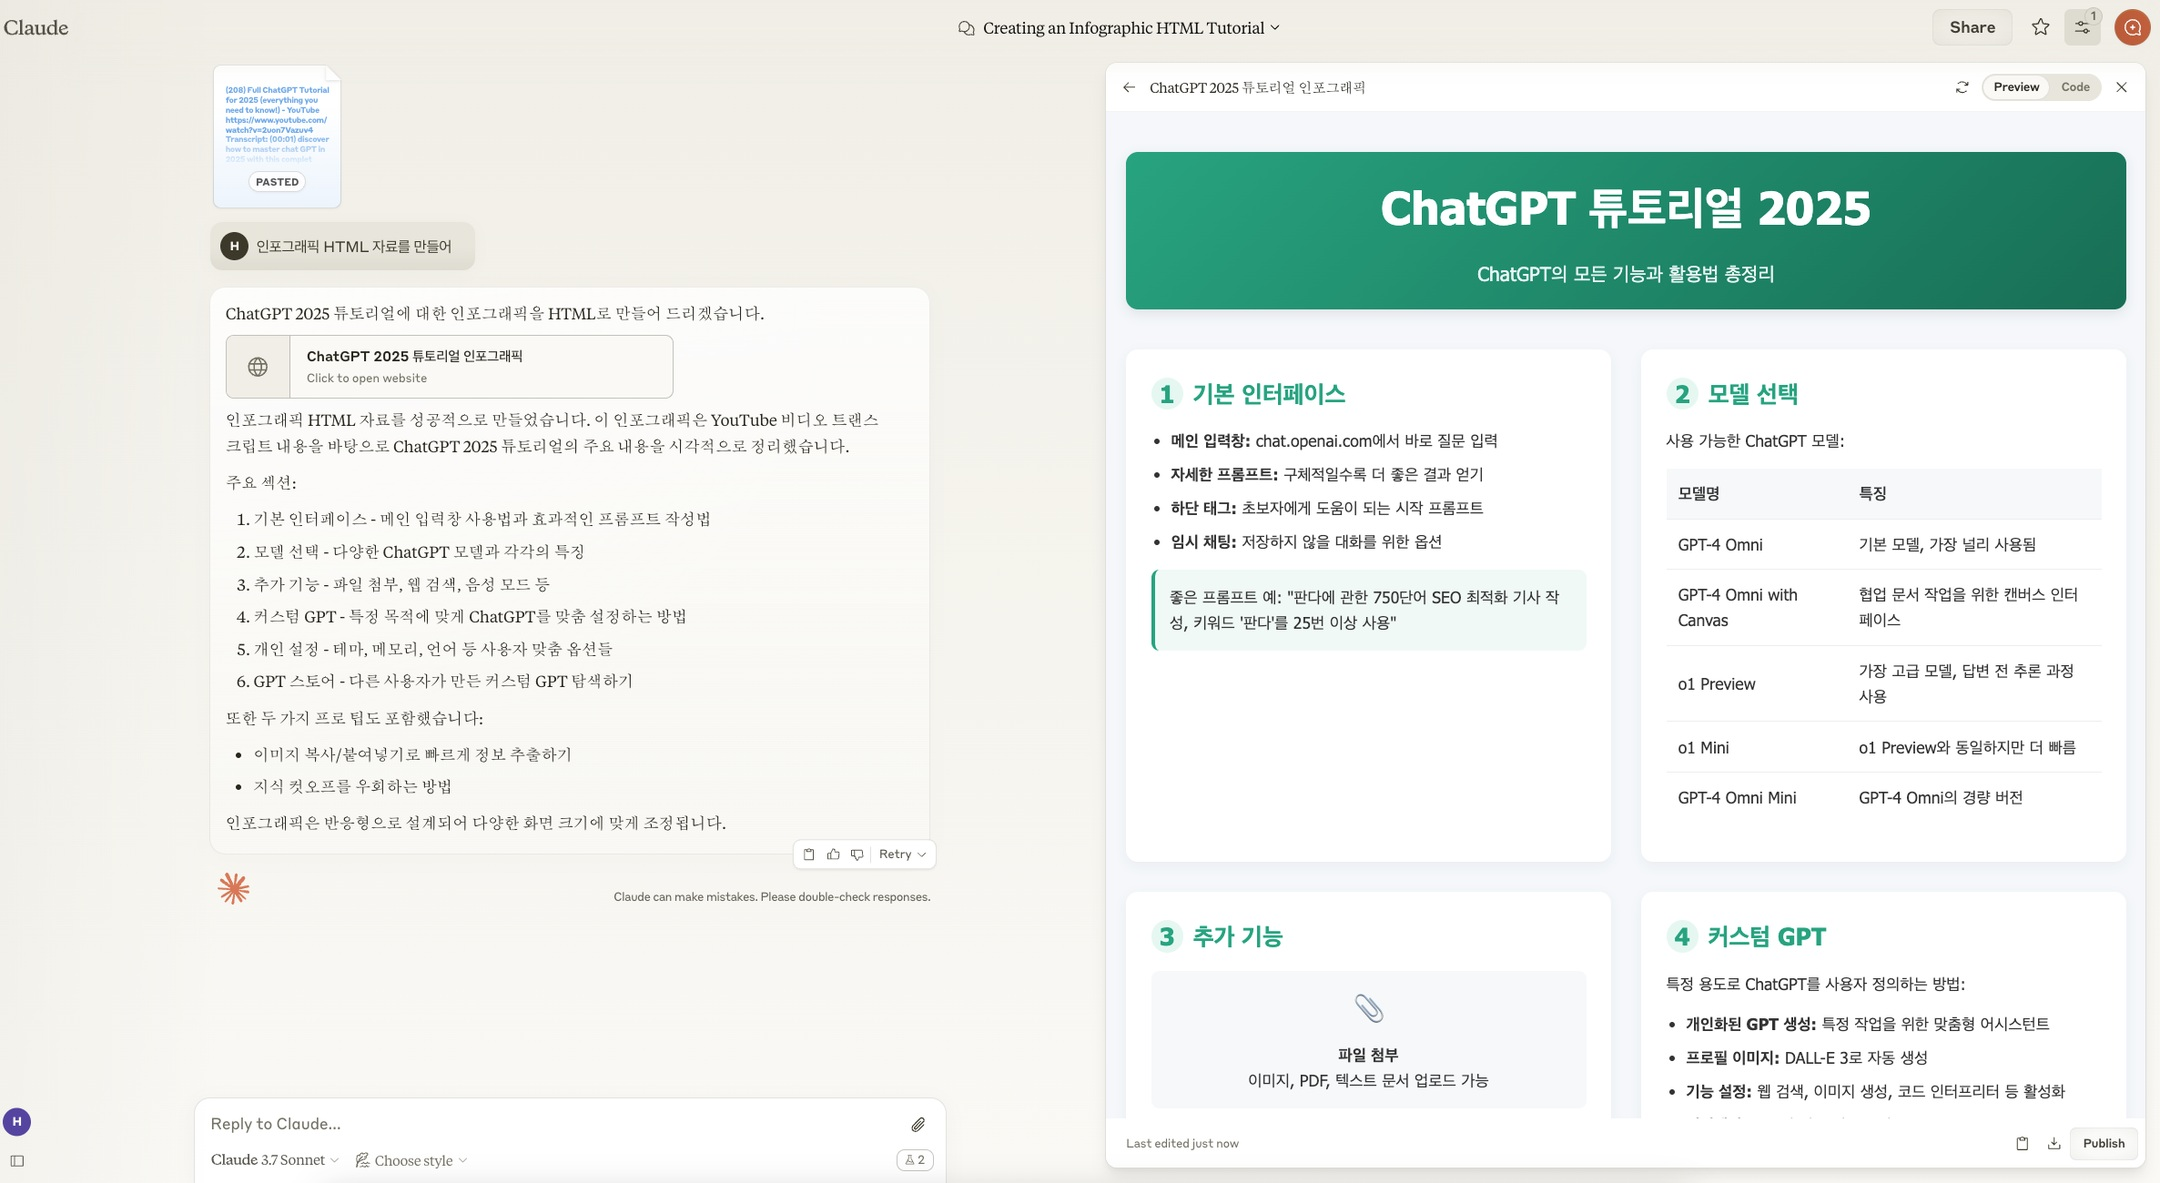Open the Claude 3.7 Sonnet model selector
Screen dimensions: 2160x1183
click(x=275, y=1160)
